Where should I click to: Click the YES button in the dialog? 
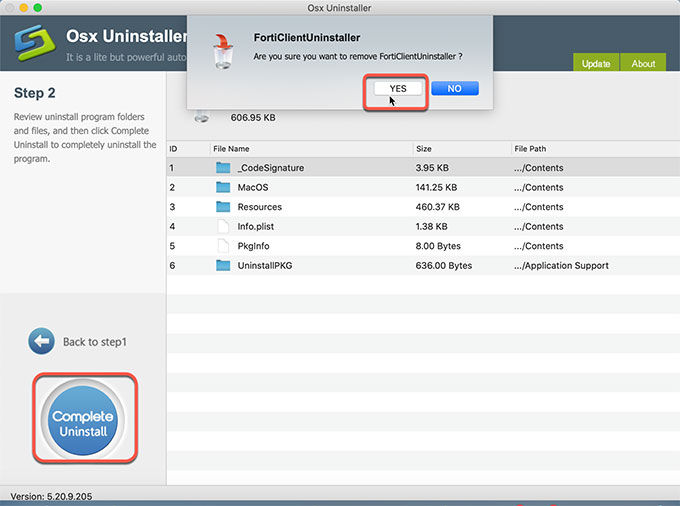[x=398, y=88]
